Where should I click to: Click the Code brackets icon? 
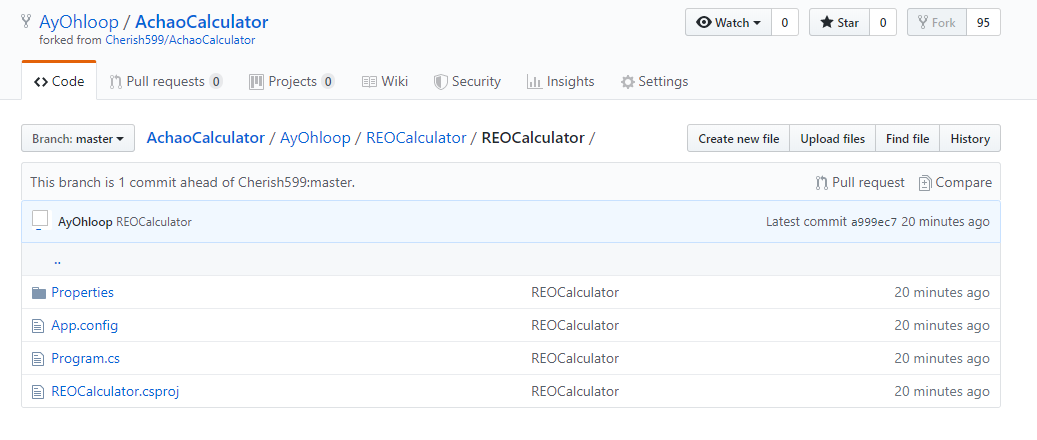[41, 82]
